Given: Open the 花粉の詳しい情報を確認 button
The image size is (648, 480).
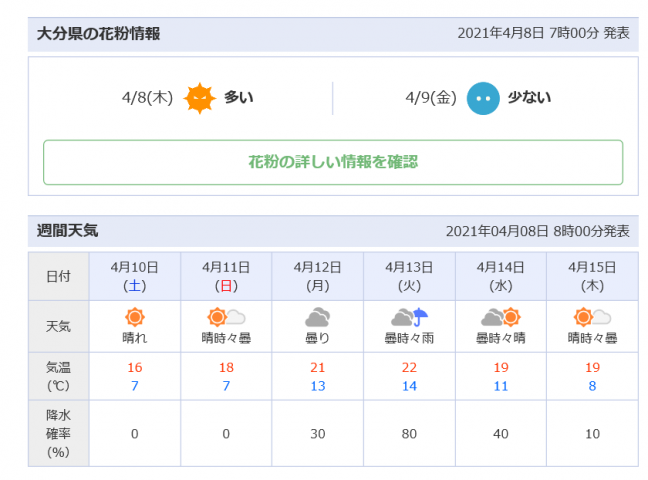Looking at the screenshot, I should (x=333, y=162).
